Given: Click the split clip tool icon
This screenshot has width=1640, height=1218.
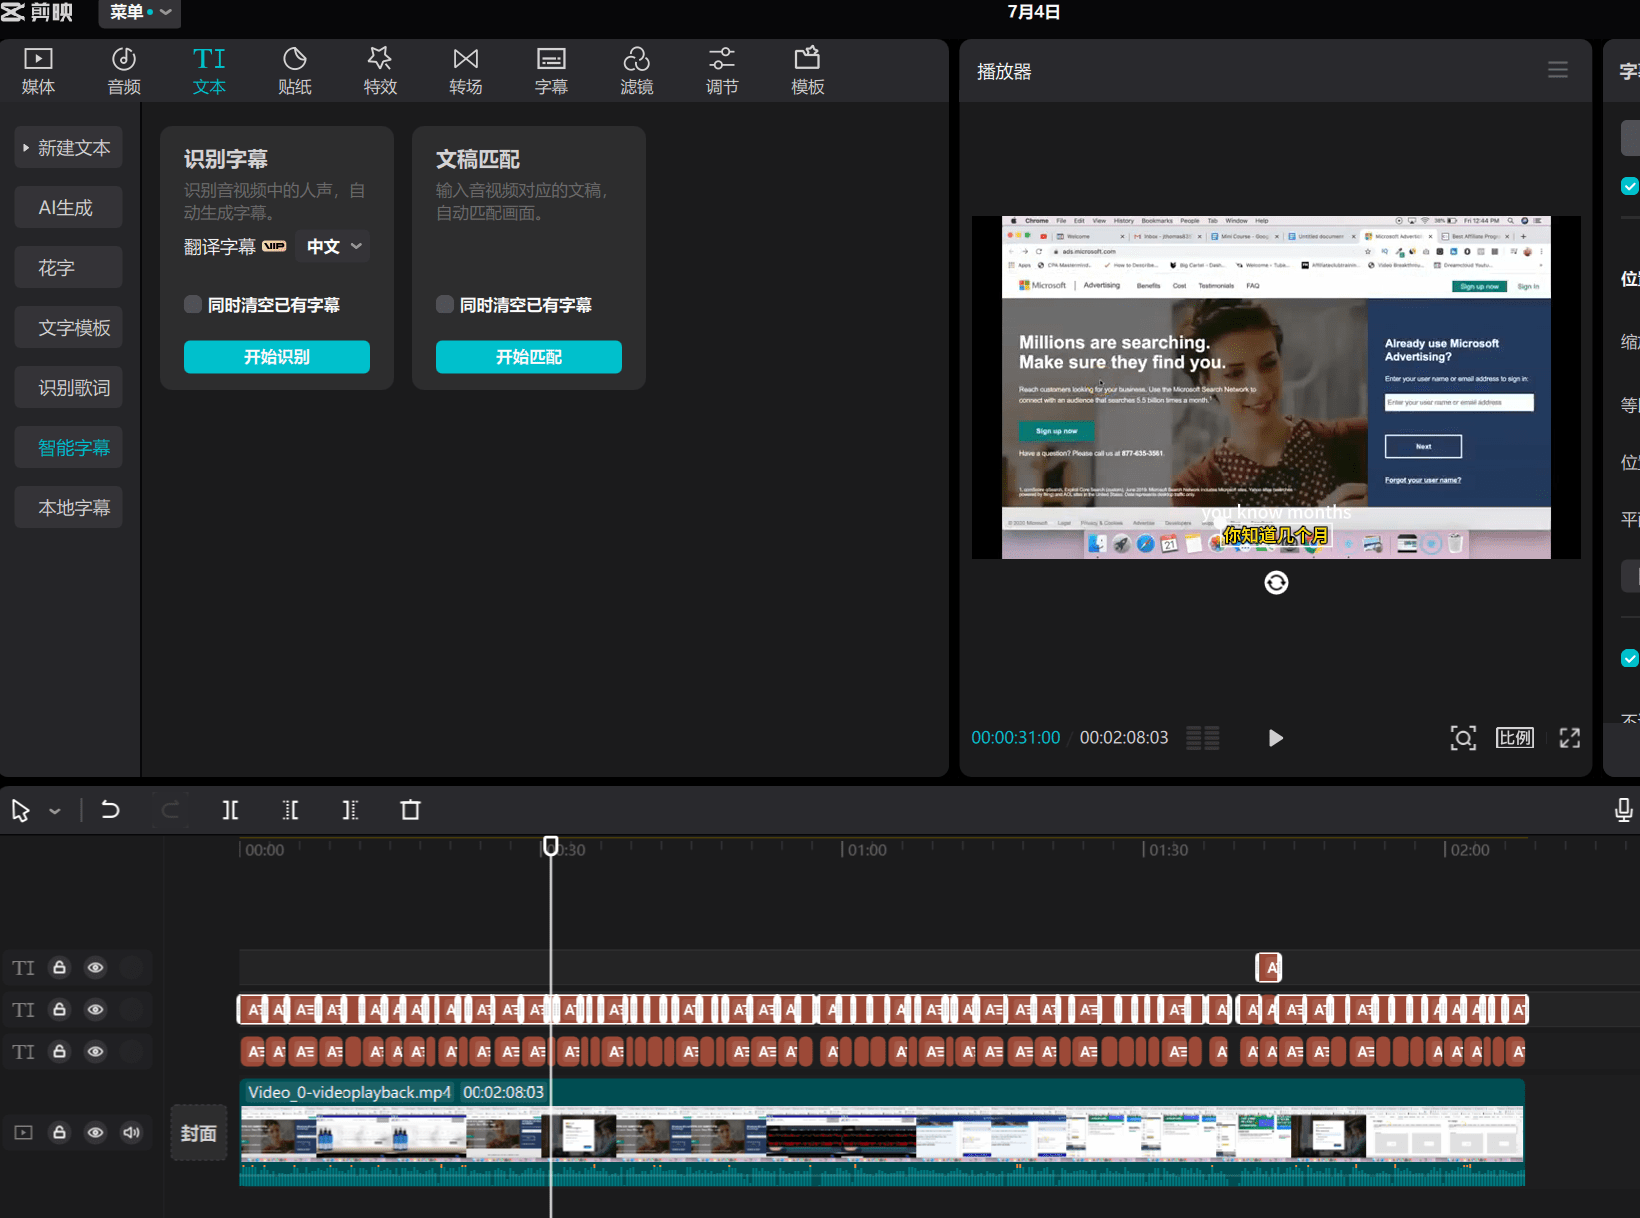Looking at the screenshot, I should pyautogui.click(x=230, y=810).
